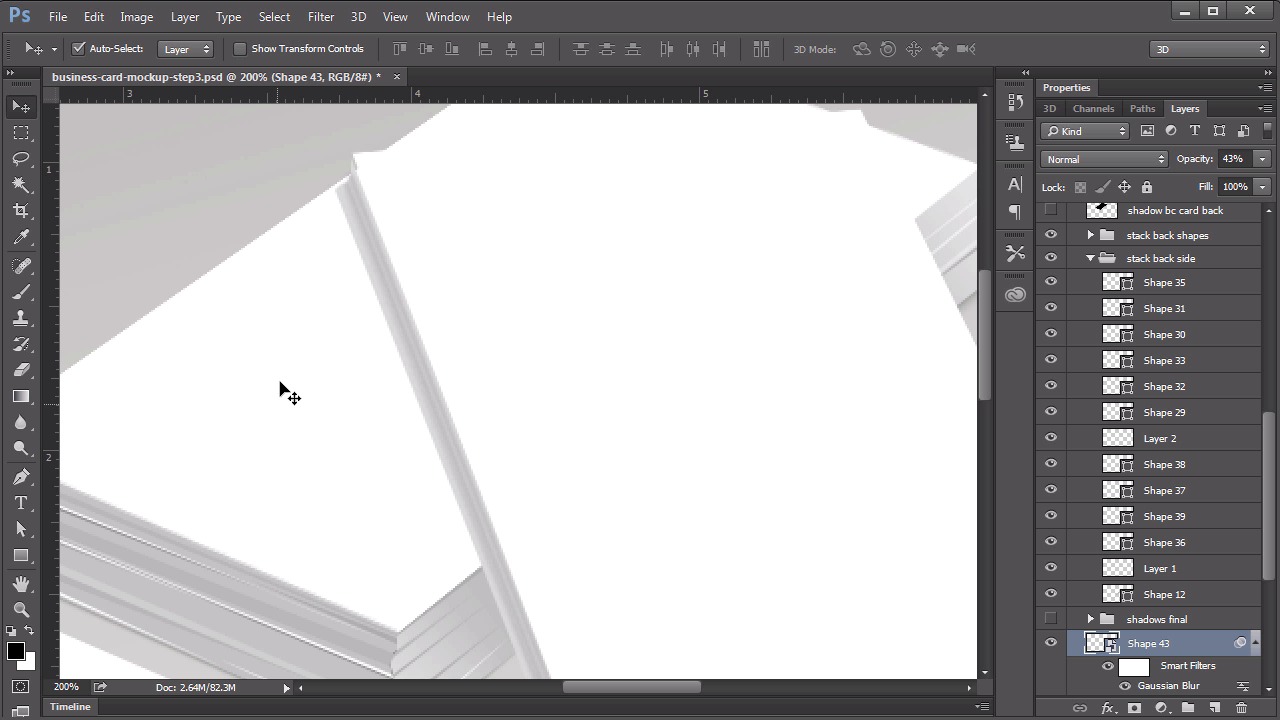Enable Show Transform Controls checkbox
This screenshot has width=1280, height=720.
point(240,48)
